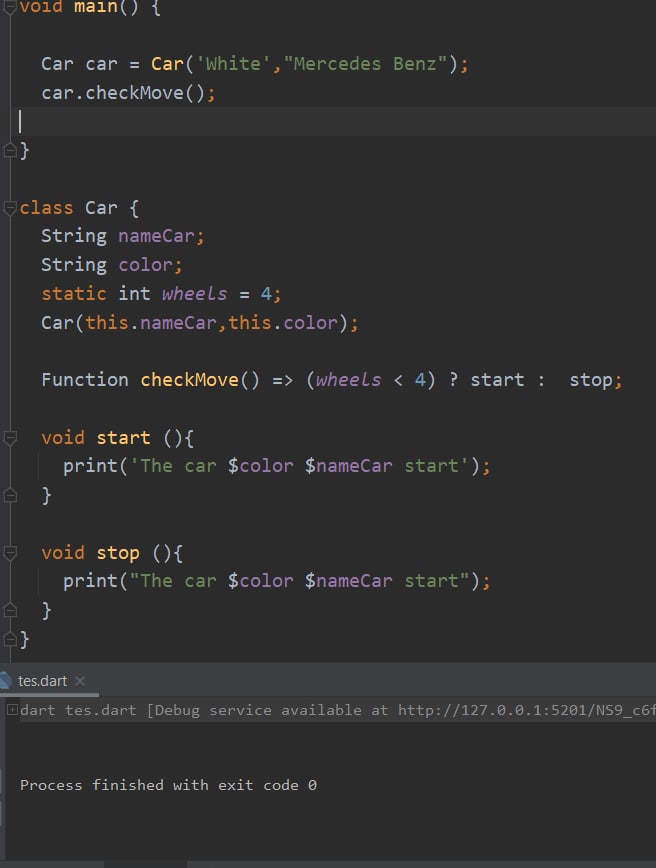This screenshot has height=868, width=656.
Task: Click the checkMove function name in declaration
Action: pyautogui.click(x=189, y=380)
